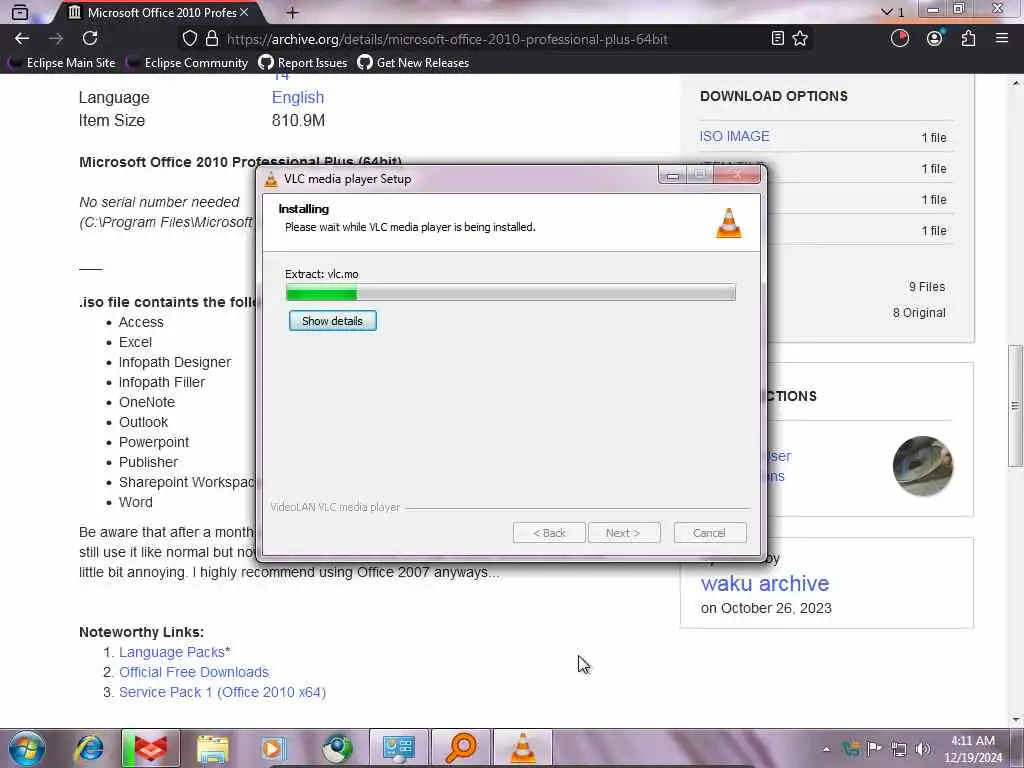Click the taskbar clock 4:11 AM
The image size is (1024, 768).
973,741
